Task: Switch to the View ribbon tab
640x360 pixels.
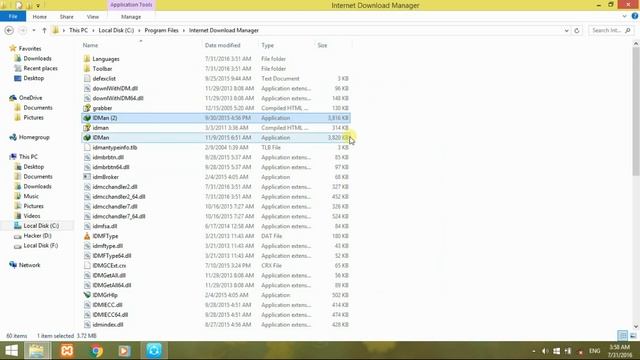Action: [x=93, y=17]
